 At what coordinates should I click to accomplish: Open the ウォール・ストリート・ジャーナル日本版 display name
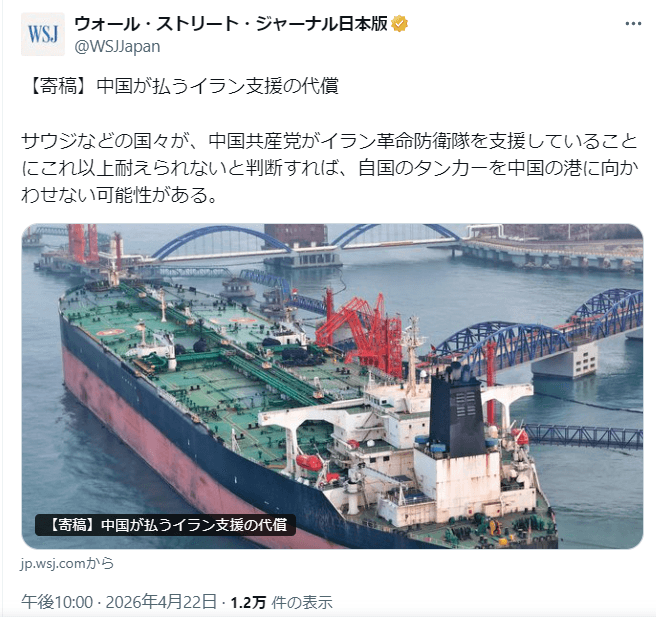coord(231,24)
